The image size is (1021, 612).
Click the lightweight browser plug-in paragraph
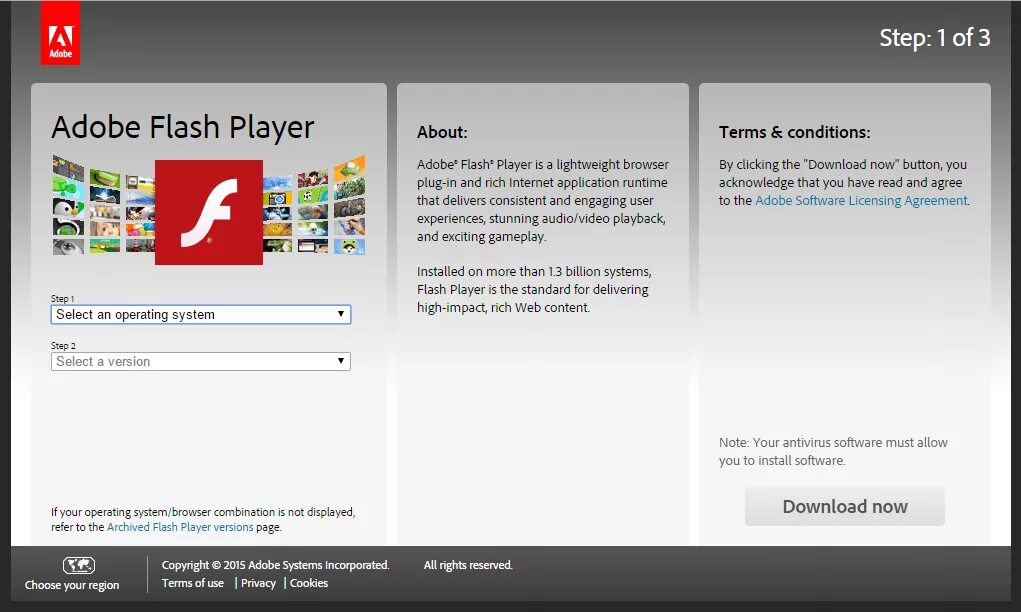click(x=543, y=201)
